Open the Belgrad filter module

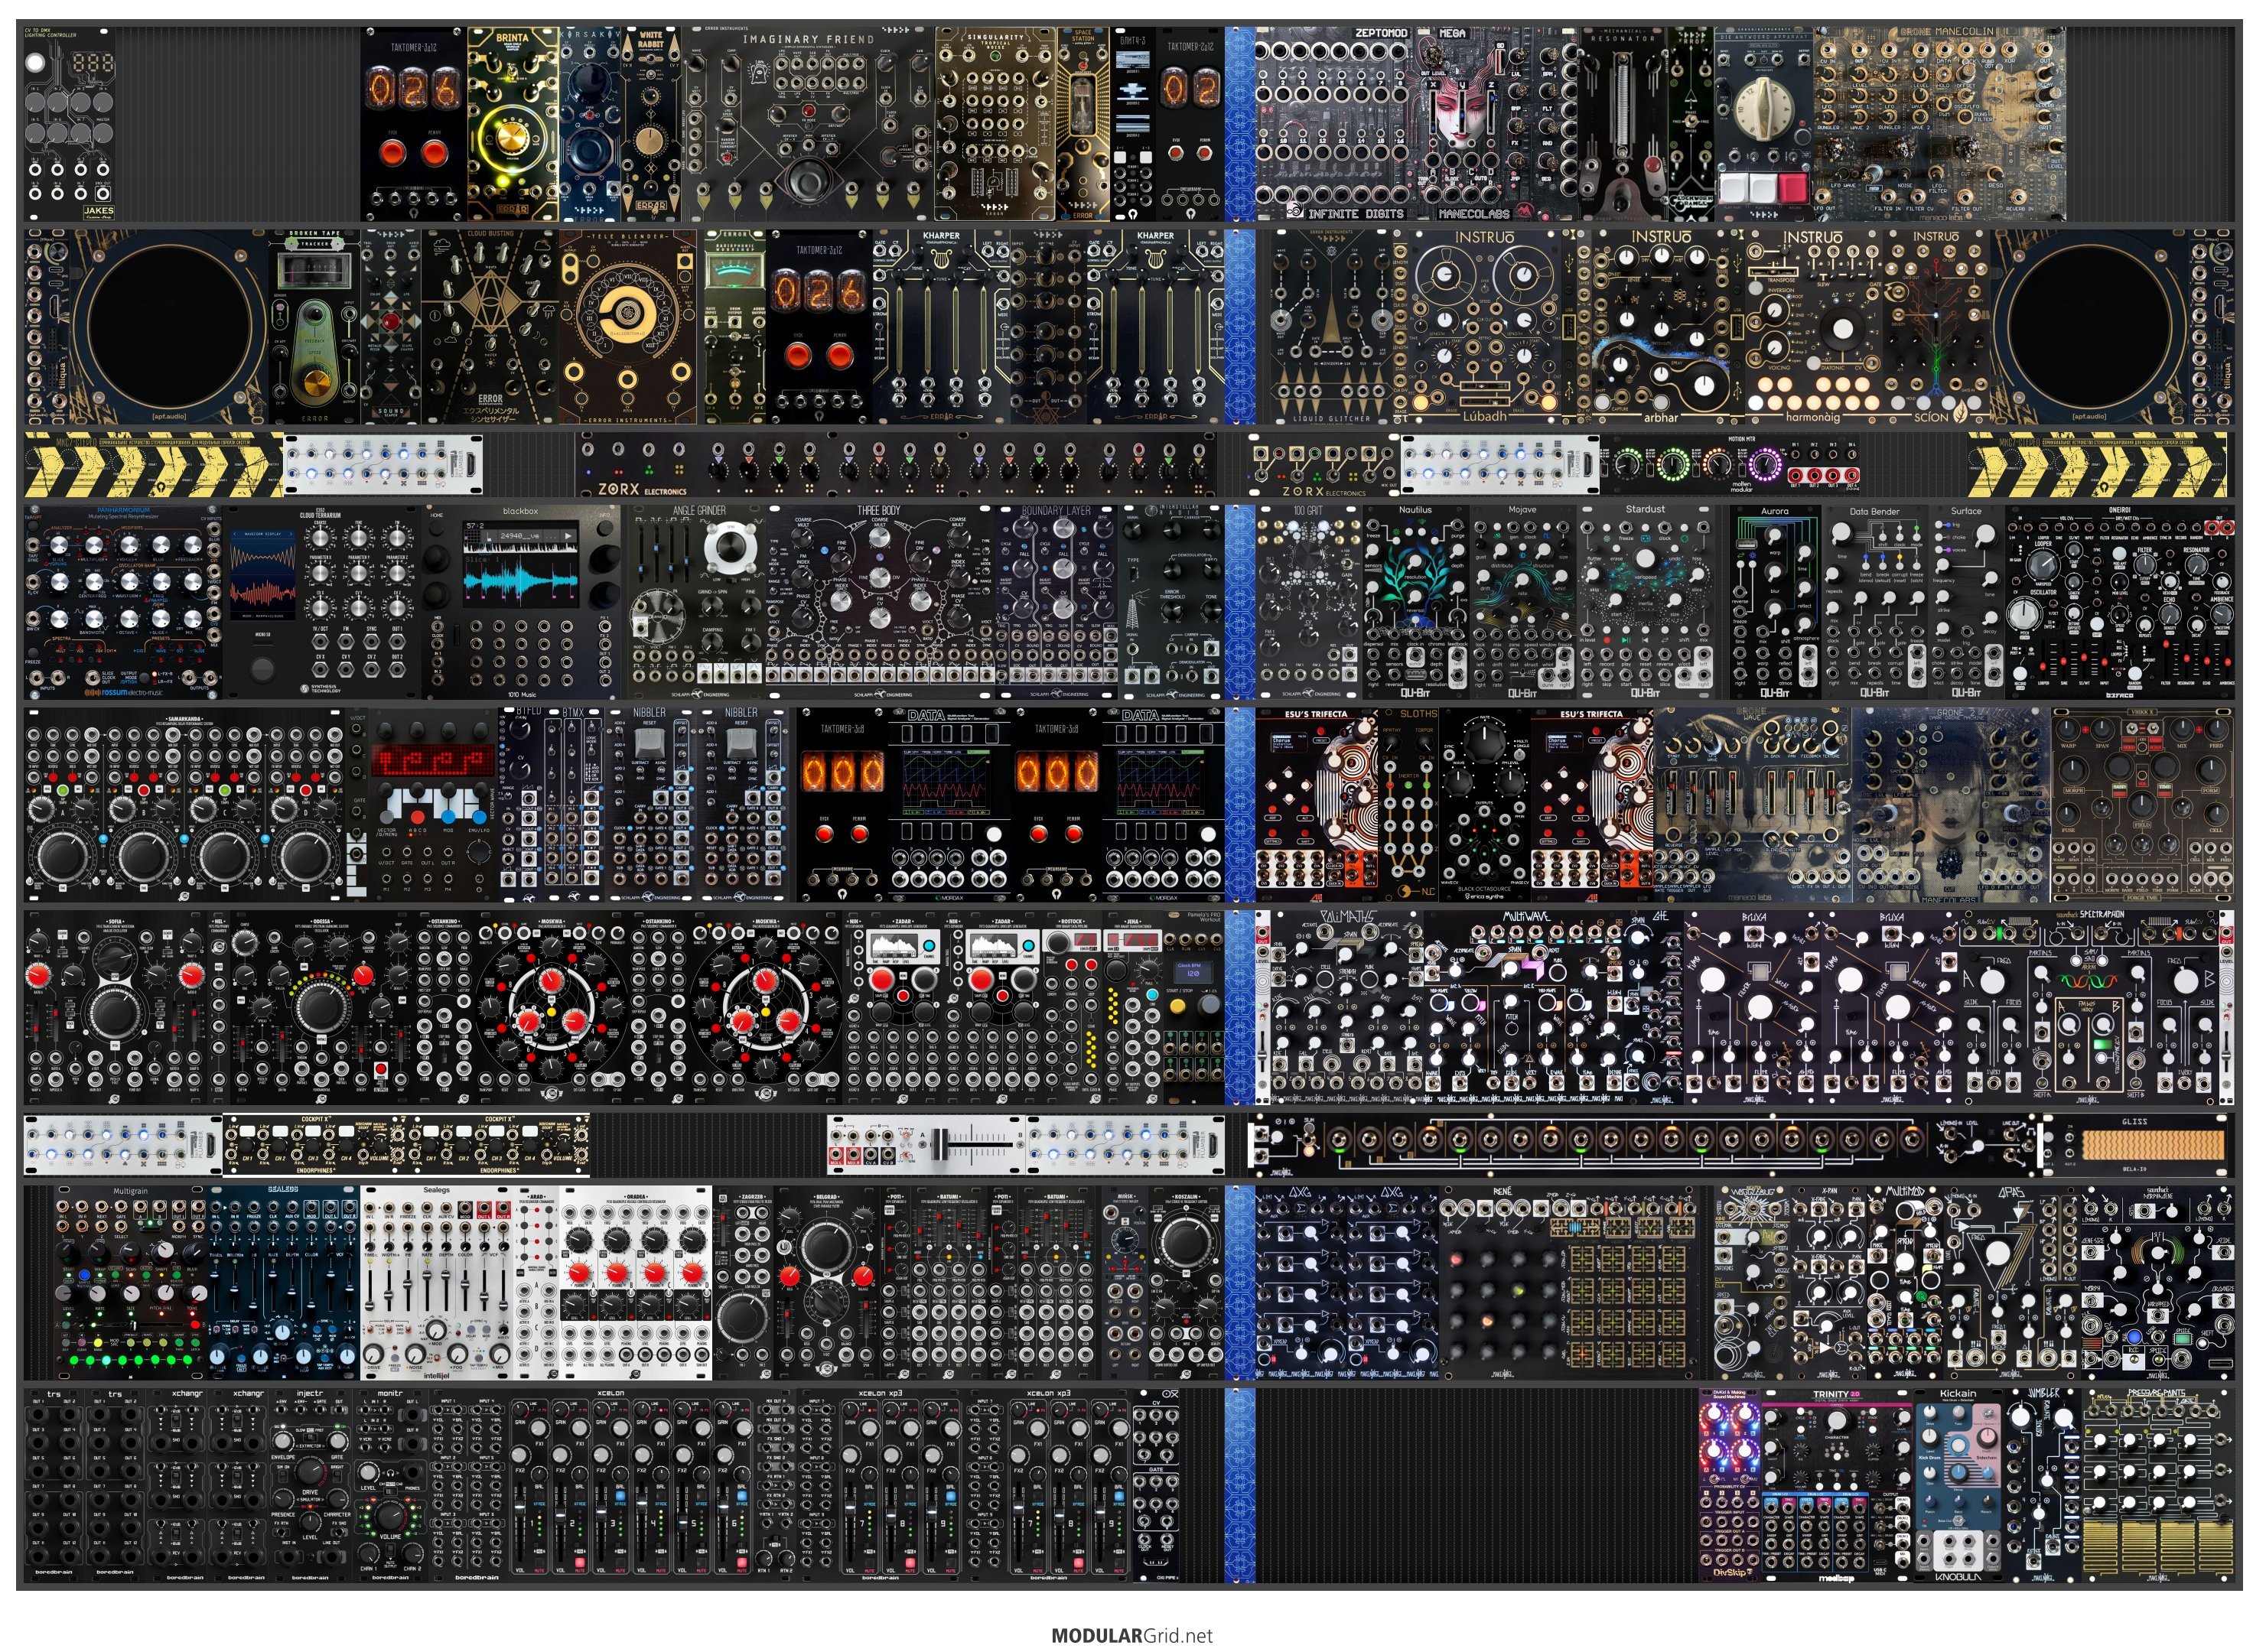[x=826, y=1282]
